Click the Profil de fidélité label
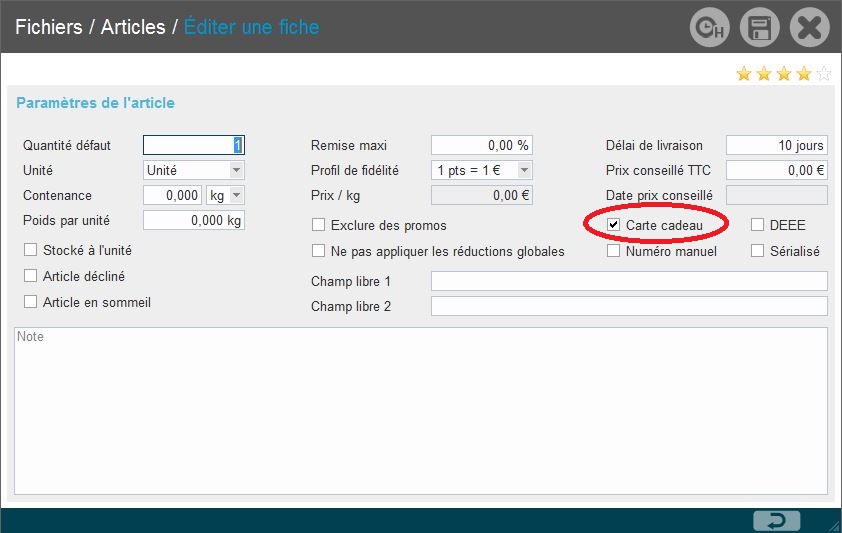Screen dimensions: 842x533 (354, 170)
